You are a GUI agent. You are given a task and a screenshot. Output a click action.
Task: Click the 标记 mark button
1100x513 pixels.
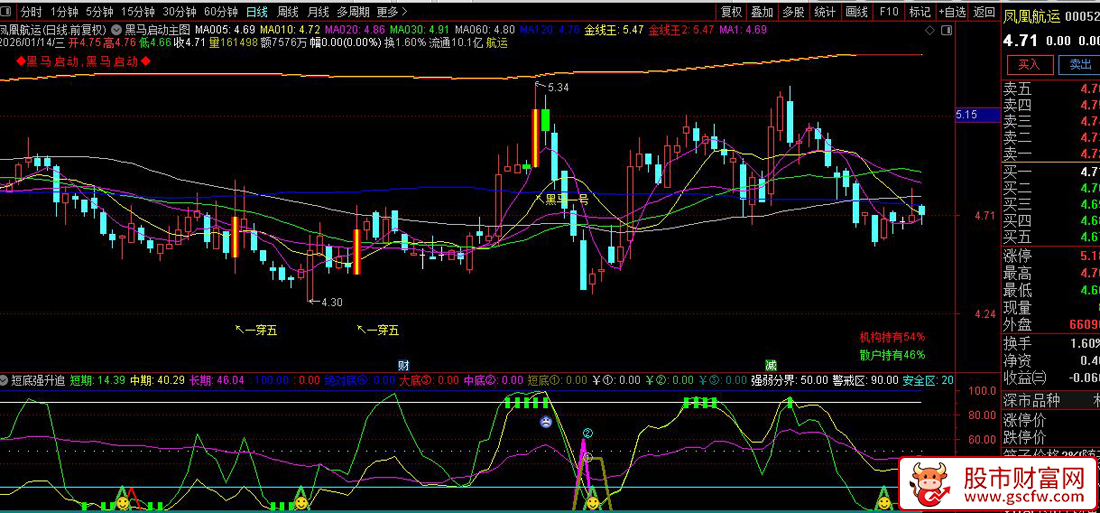920,12
